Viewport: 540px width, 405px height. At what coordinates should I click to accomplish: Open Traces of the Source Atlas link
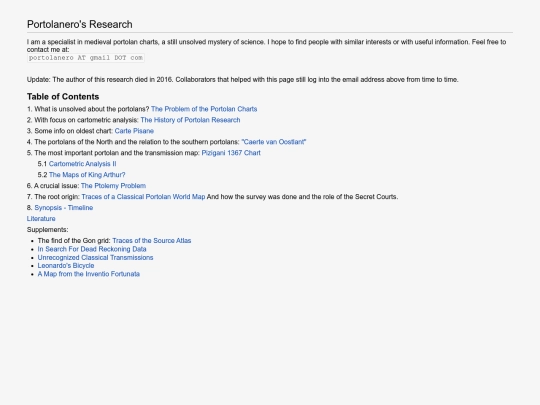coord(152,241)
